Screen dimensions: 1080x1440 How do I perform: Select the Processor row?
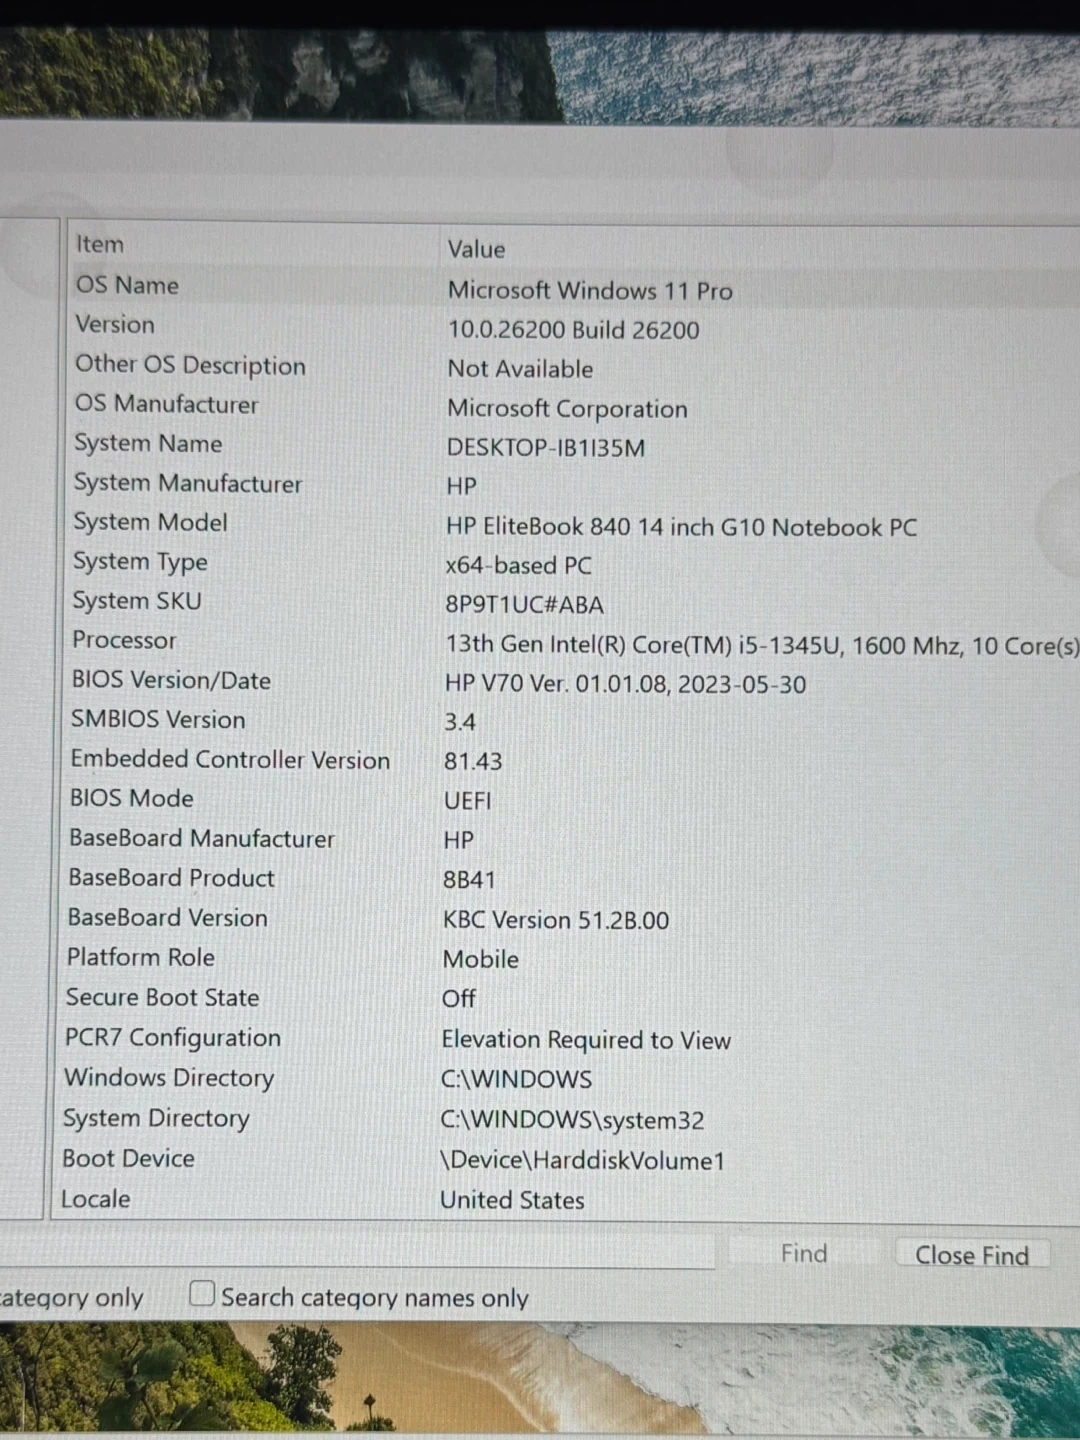124,640
